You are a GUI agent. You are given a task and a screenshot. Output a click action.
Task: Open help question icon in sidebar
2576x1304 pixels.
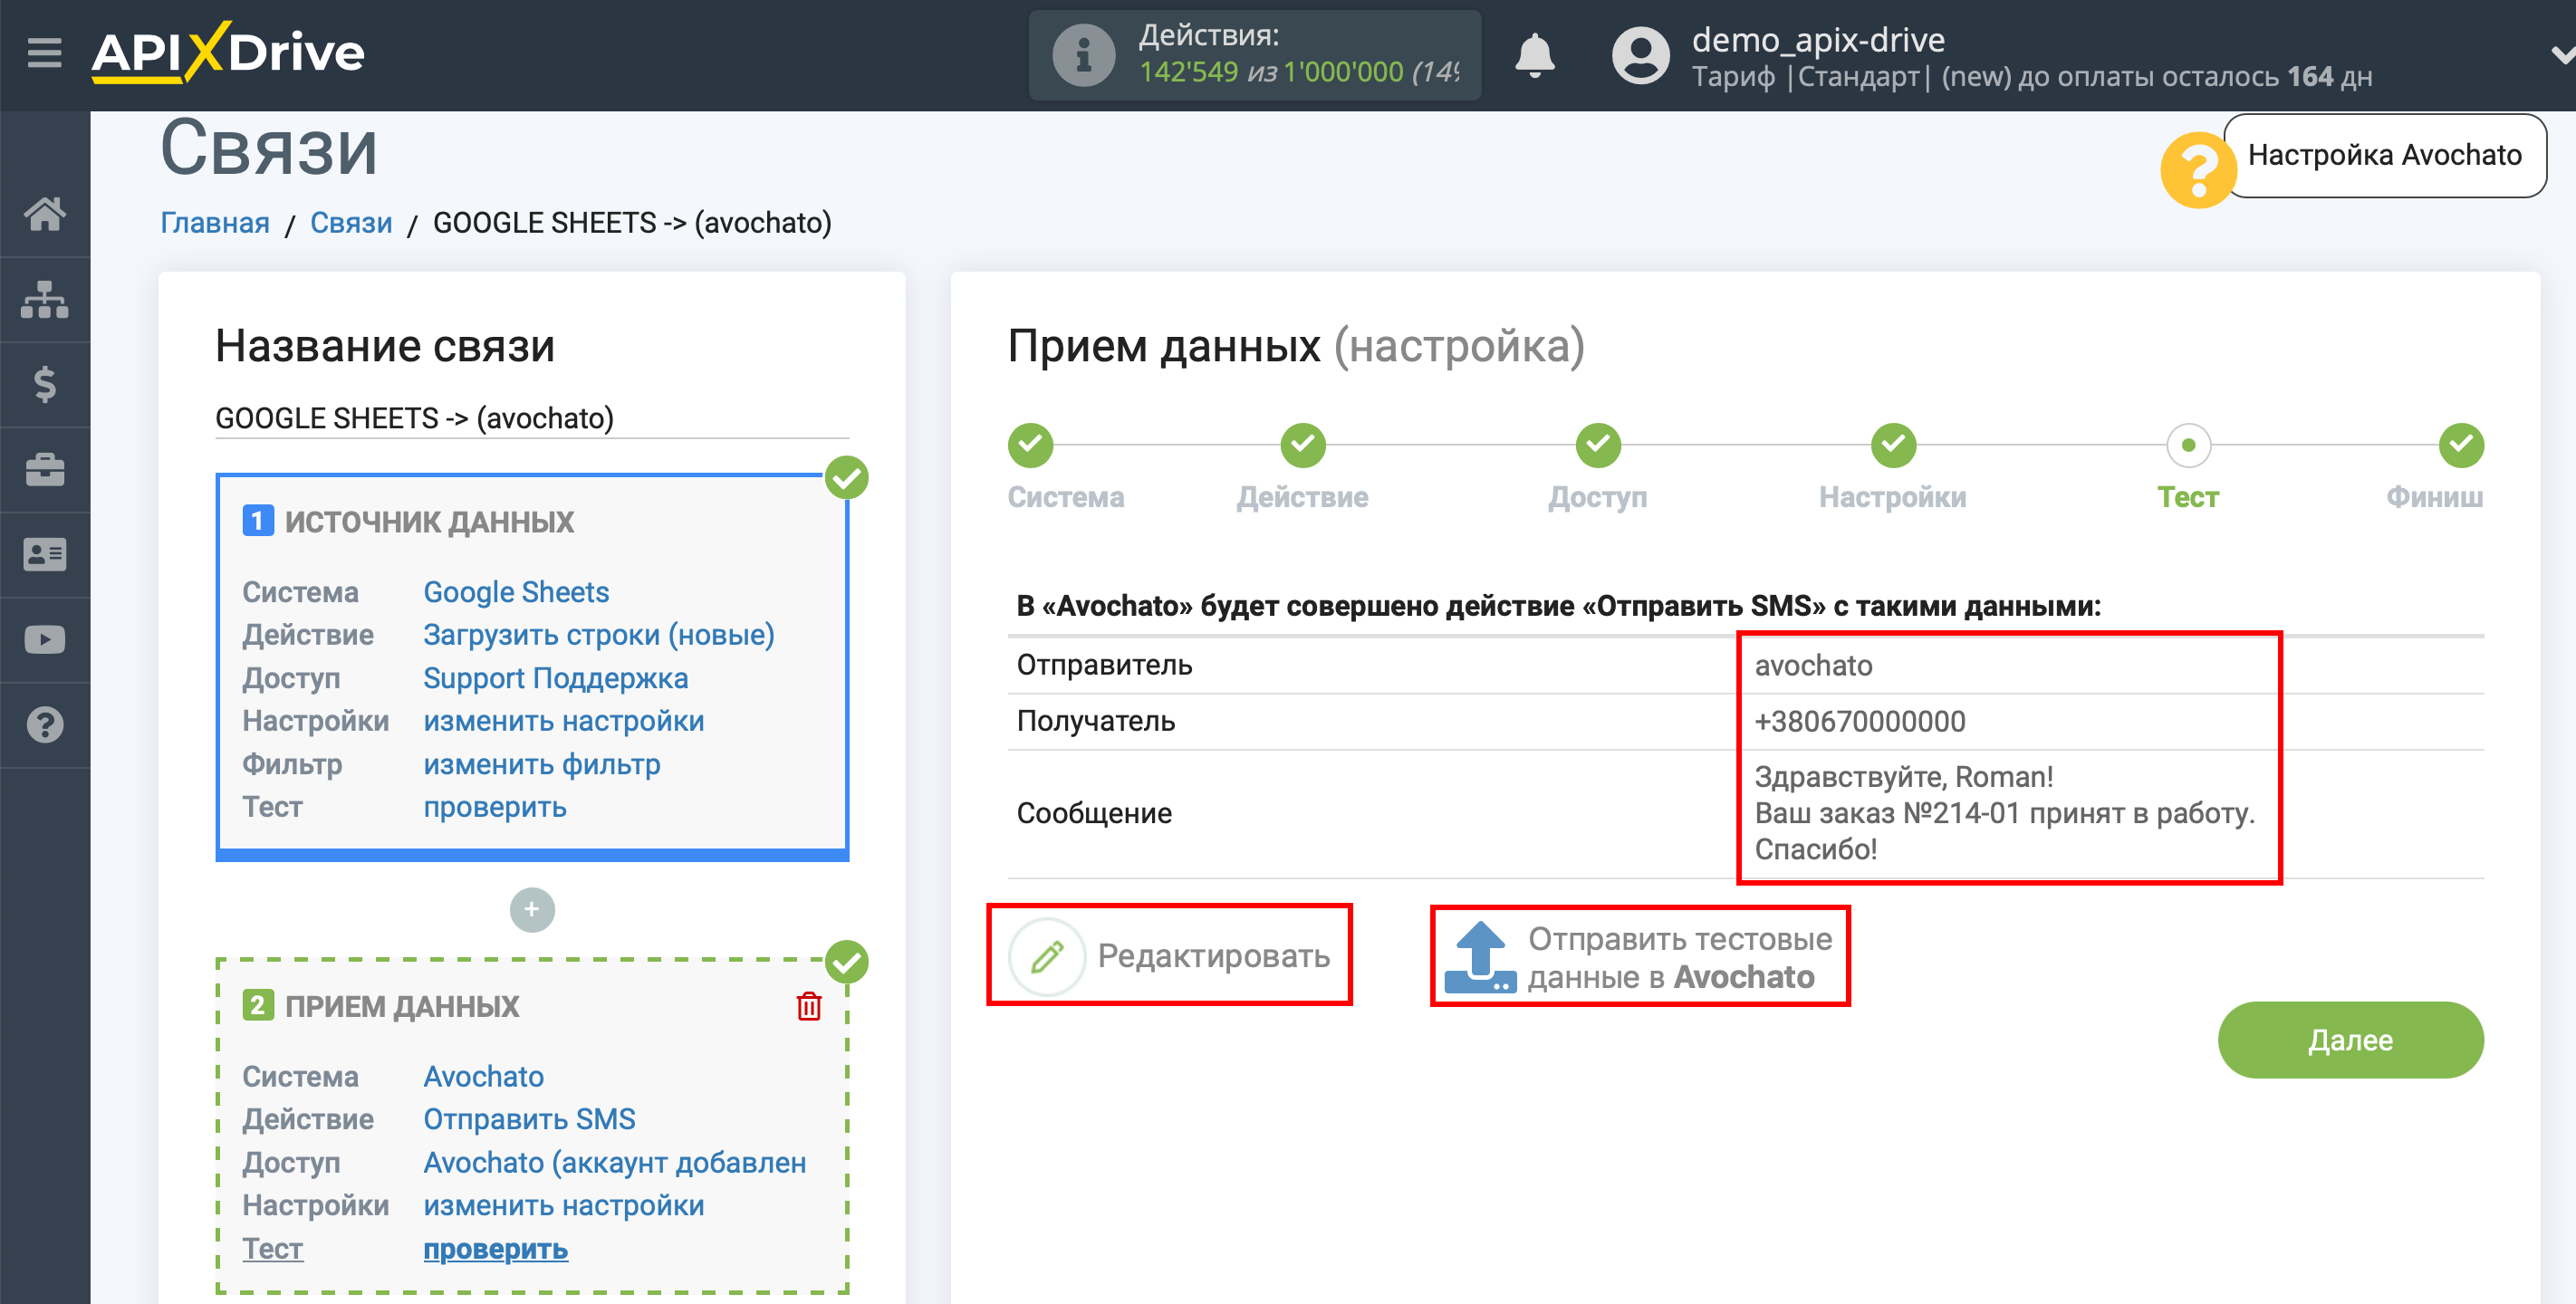45,725
